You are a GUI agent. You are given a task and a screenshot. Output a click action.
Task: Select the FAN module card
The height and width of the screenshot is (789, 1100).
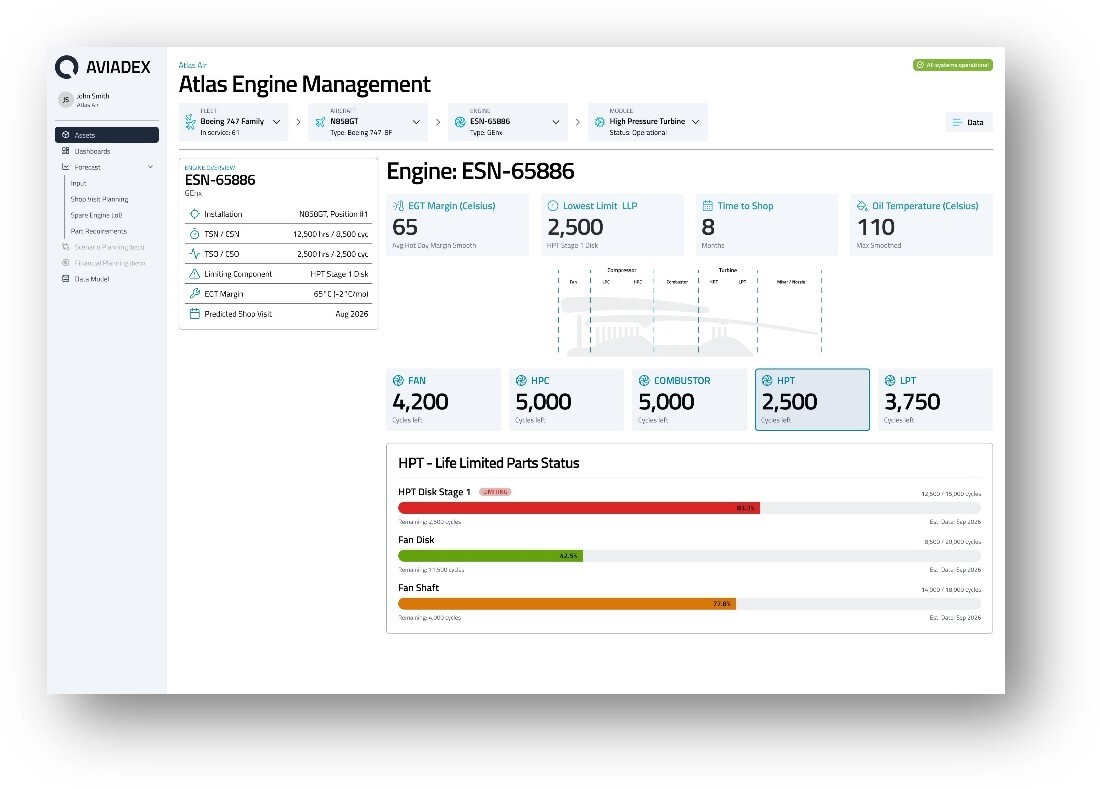coord(443,399)
